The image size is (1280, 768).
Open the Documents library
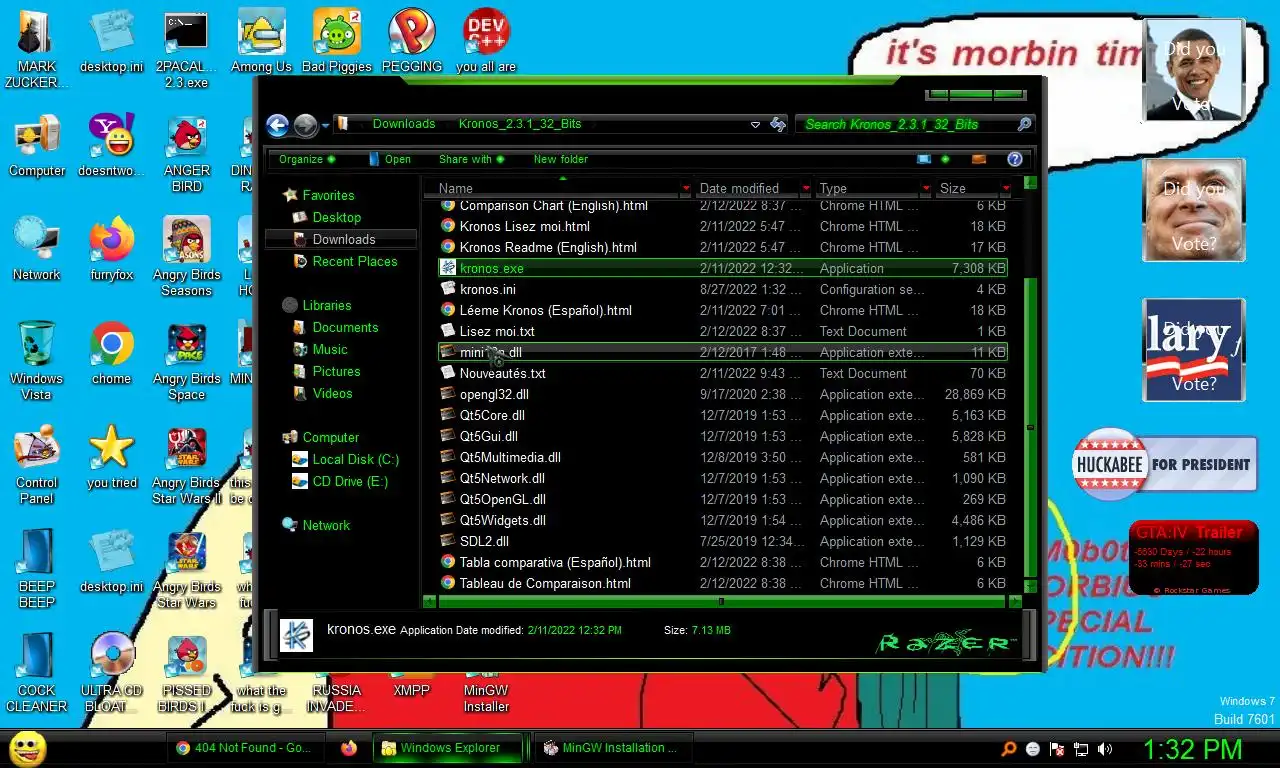(345, 327)
